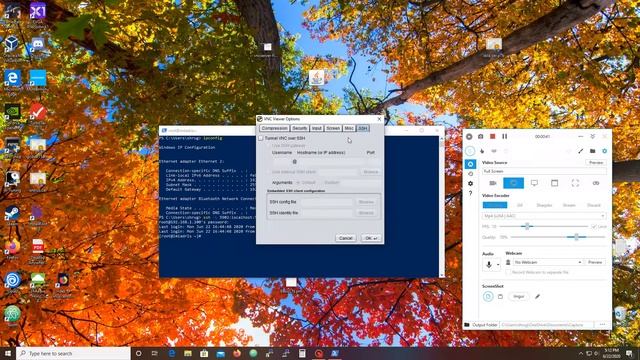Take a screenshot with Captura's camera icon

[480, 136]
